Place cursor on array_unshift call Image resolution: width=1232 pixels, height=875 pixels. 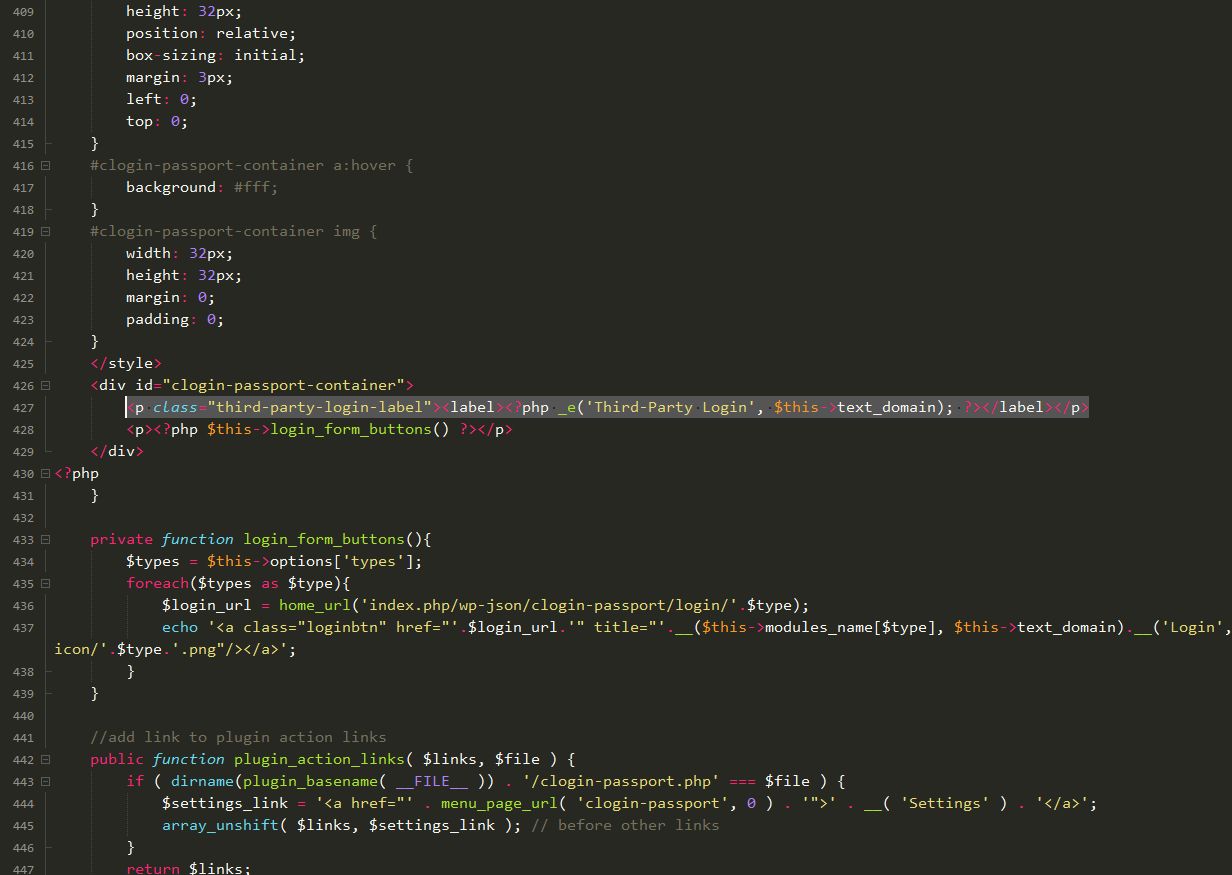[x=220, y=825]
